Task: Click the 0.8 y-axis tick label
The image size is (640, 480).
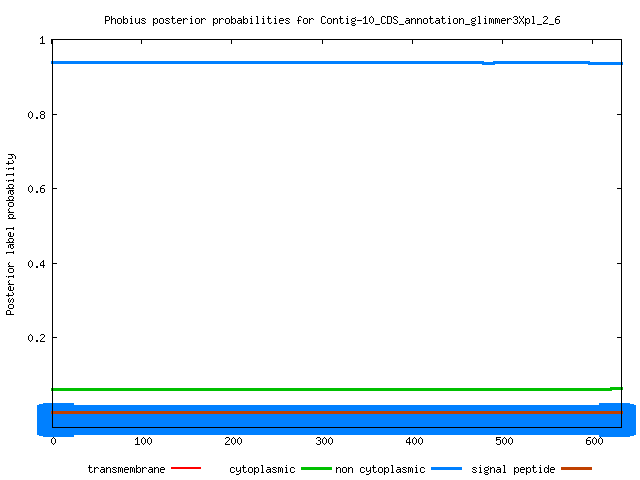Action: tap(36, 115)
